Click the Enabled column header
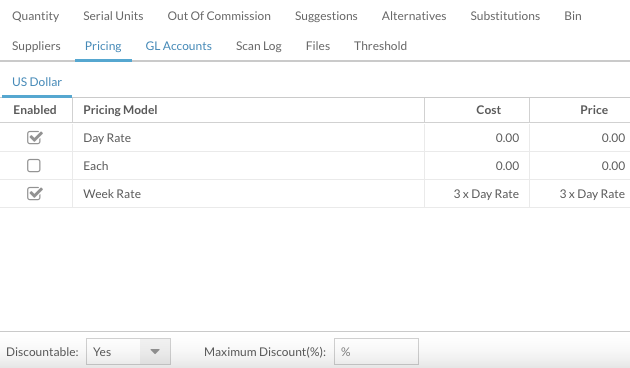Viewport: 630px width, 368px height. (35, 110)
